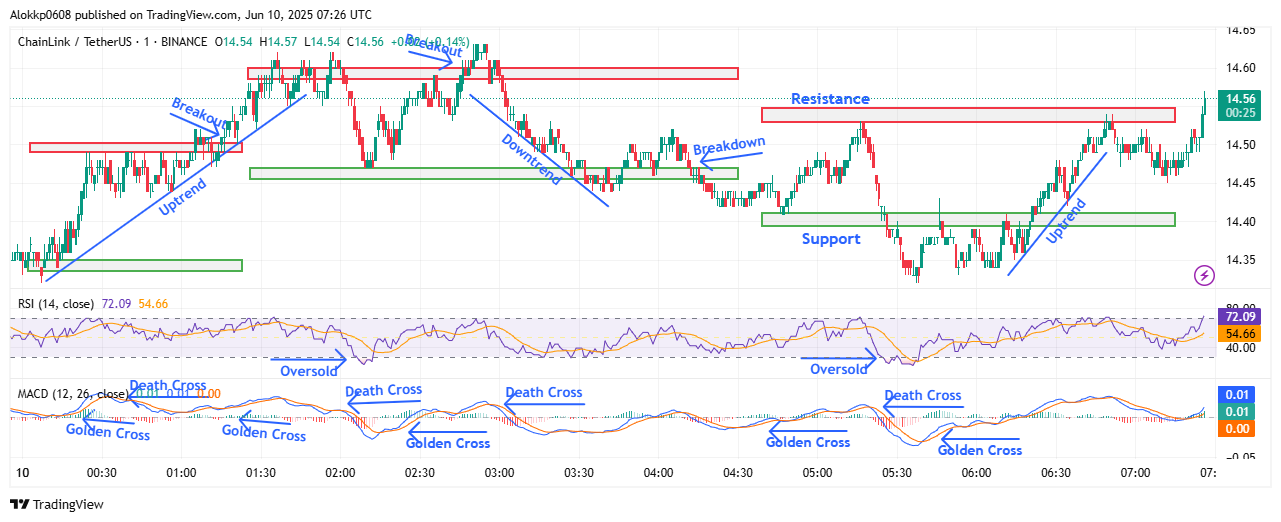Click the 06:00 time axis label
1281x522 pixels.
(x=976, y=473)
